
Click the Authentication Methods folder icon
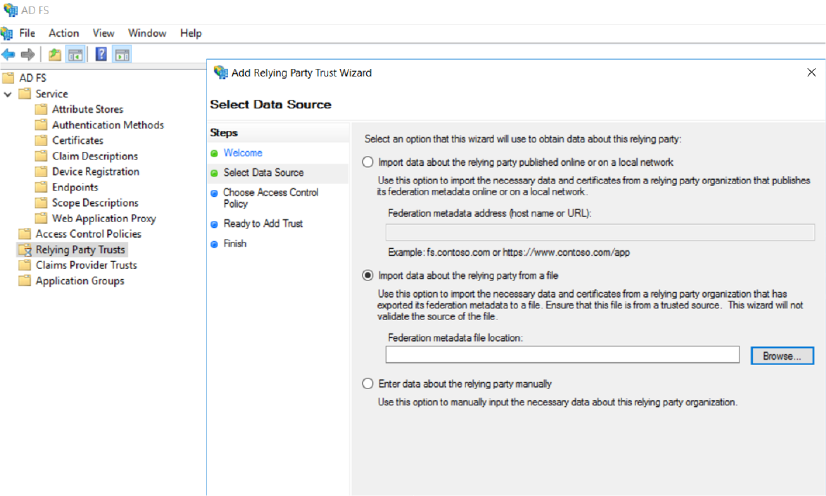[41, 125]
